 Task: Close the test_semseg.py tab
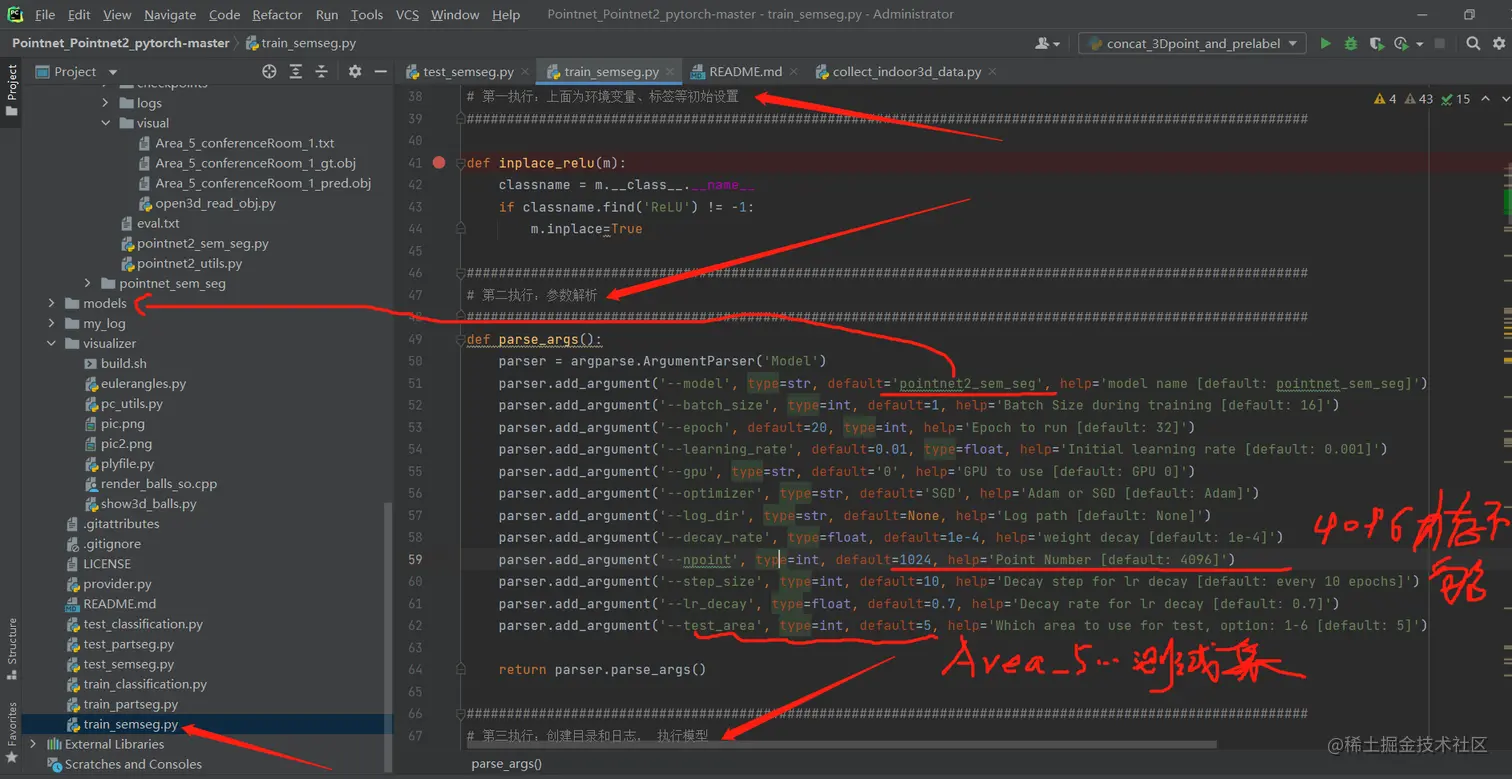point(525,72)
